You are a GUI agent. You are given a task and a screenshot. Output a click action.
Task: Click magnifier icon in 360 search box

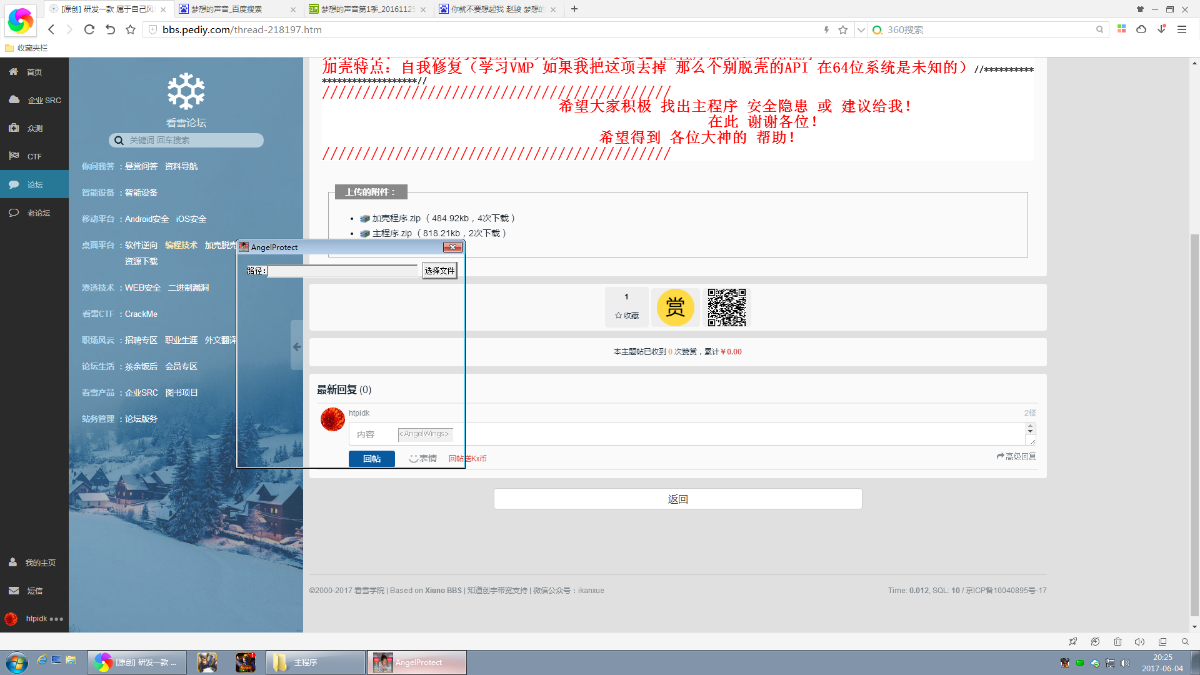pyautogui.click(x=1100, y=29)
